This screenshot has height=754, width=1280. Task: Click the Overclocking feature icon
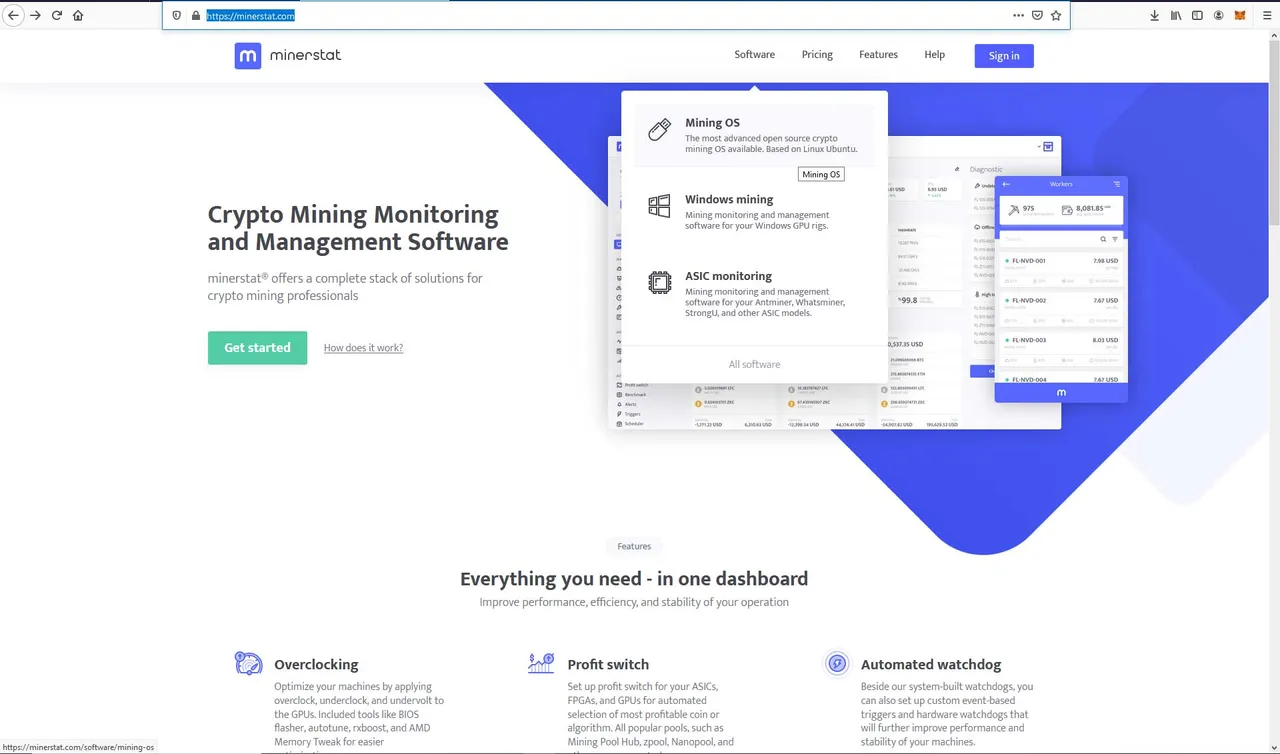point(248,663)
